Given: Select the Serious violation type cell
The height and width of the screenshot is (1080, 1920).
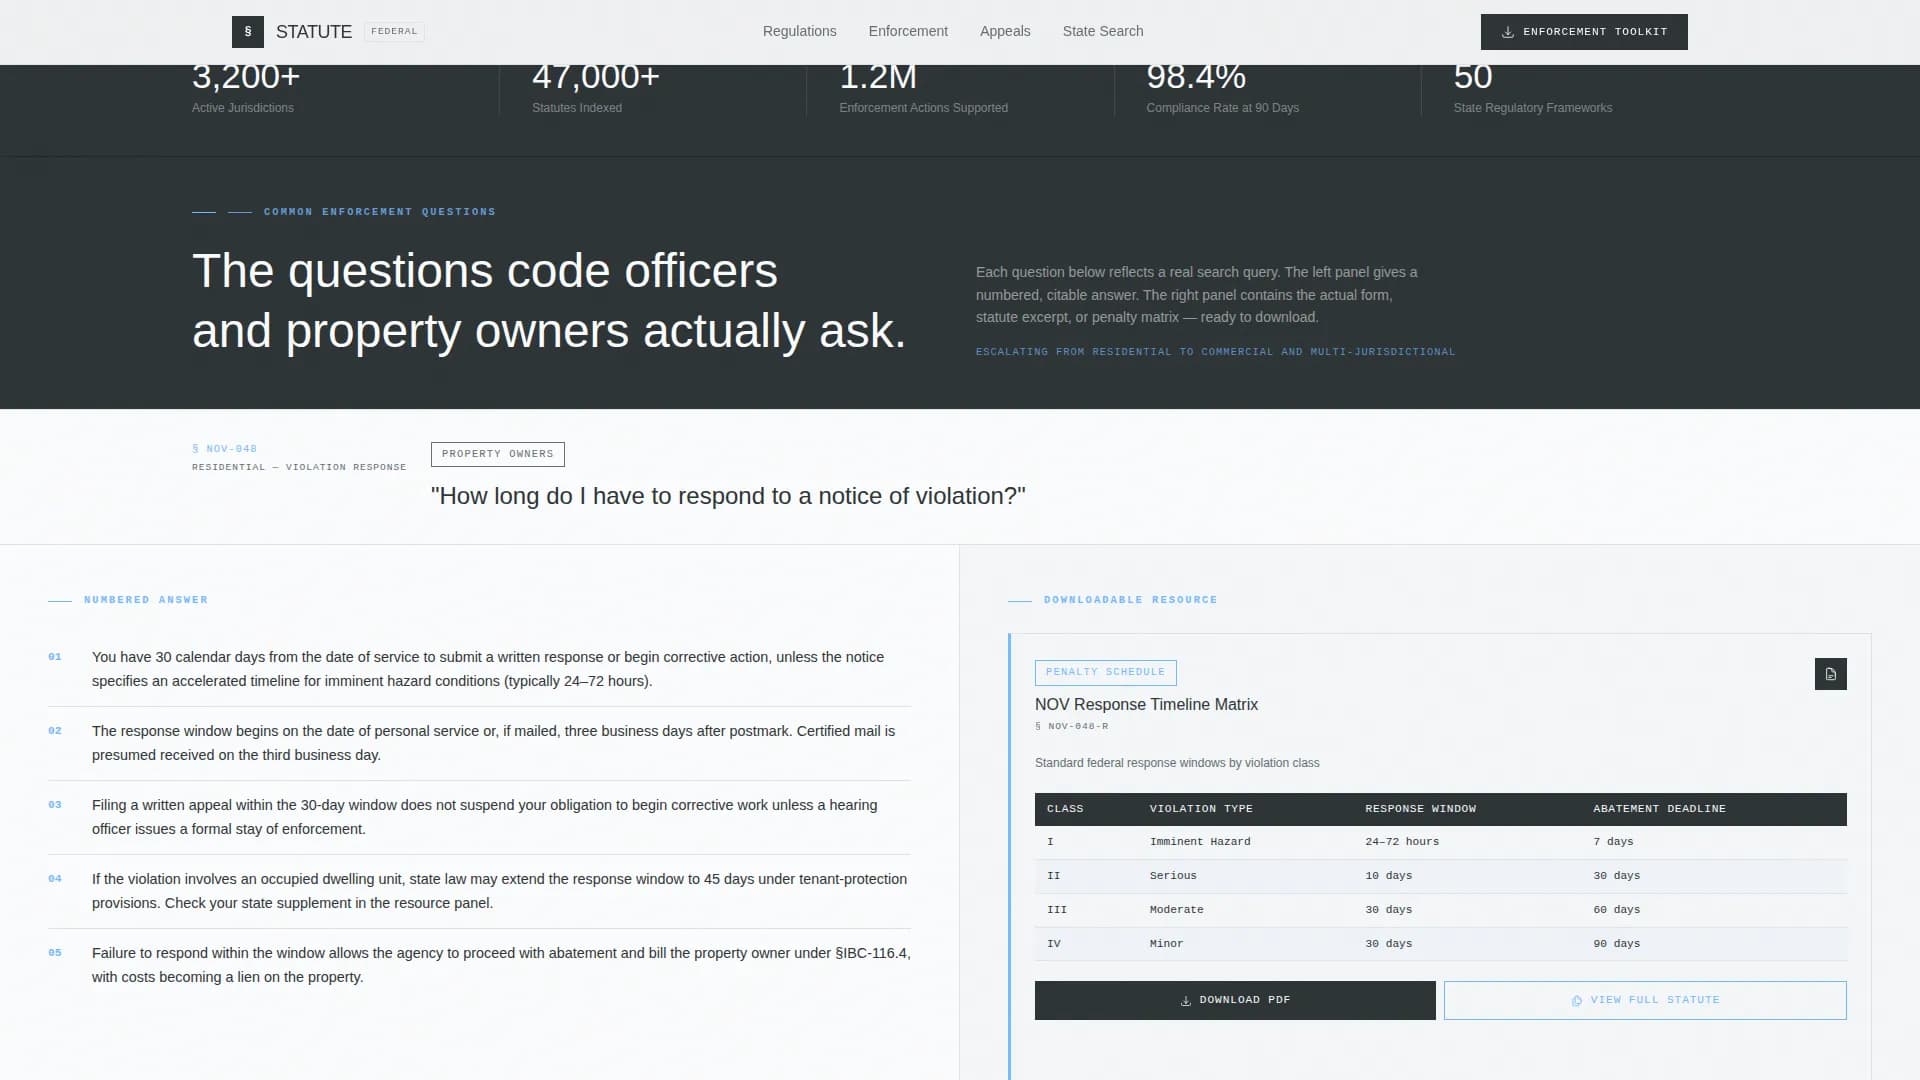Looking at the screenshot, I should click(x=1173, y=876).
